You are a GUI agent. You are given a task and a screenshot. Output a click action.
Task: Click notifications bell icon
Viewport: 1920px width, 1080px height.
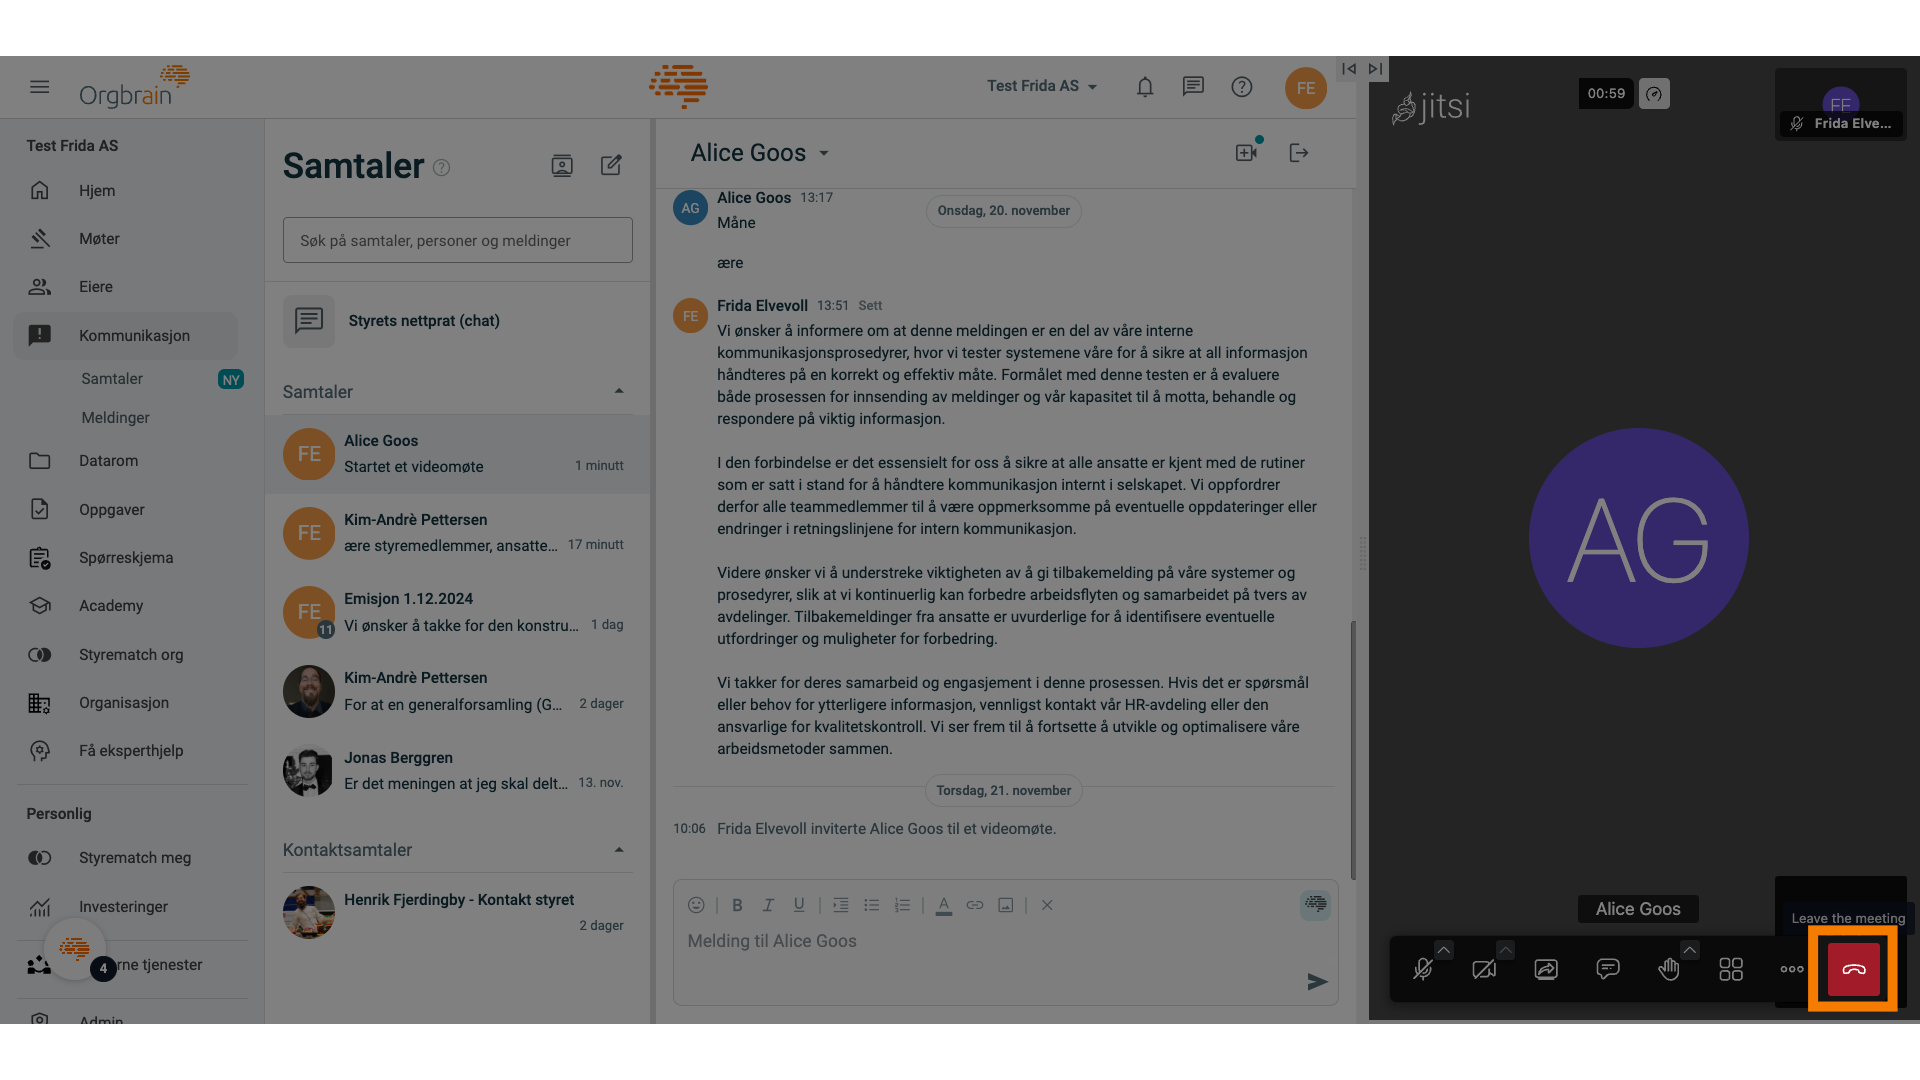point(1143,86)
